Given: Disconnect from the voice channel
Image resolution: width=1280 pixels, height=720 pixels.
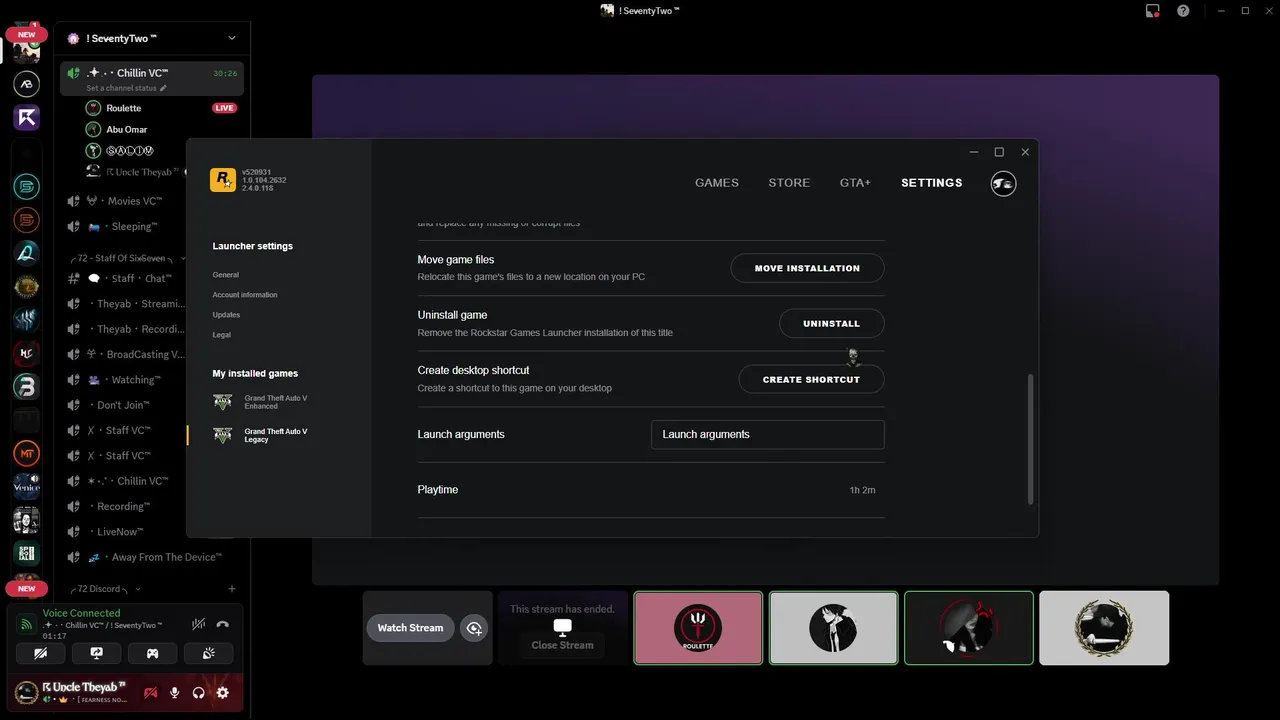Looking at the screenshot, I should pyautogui.click(x=222, y=624).
